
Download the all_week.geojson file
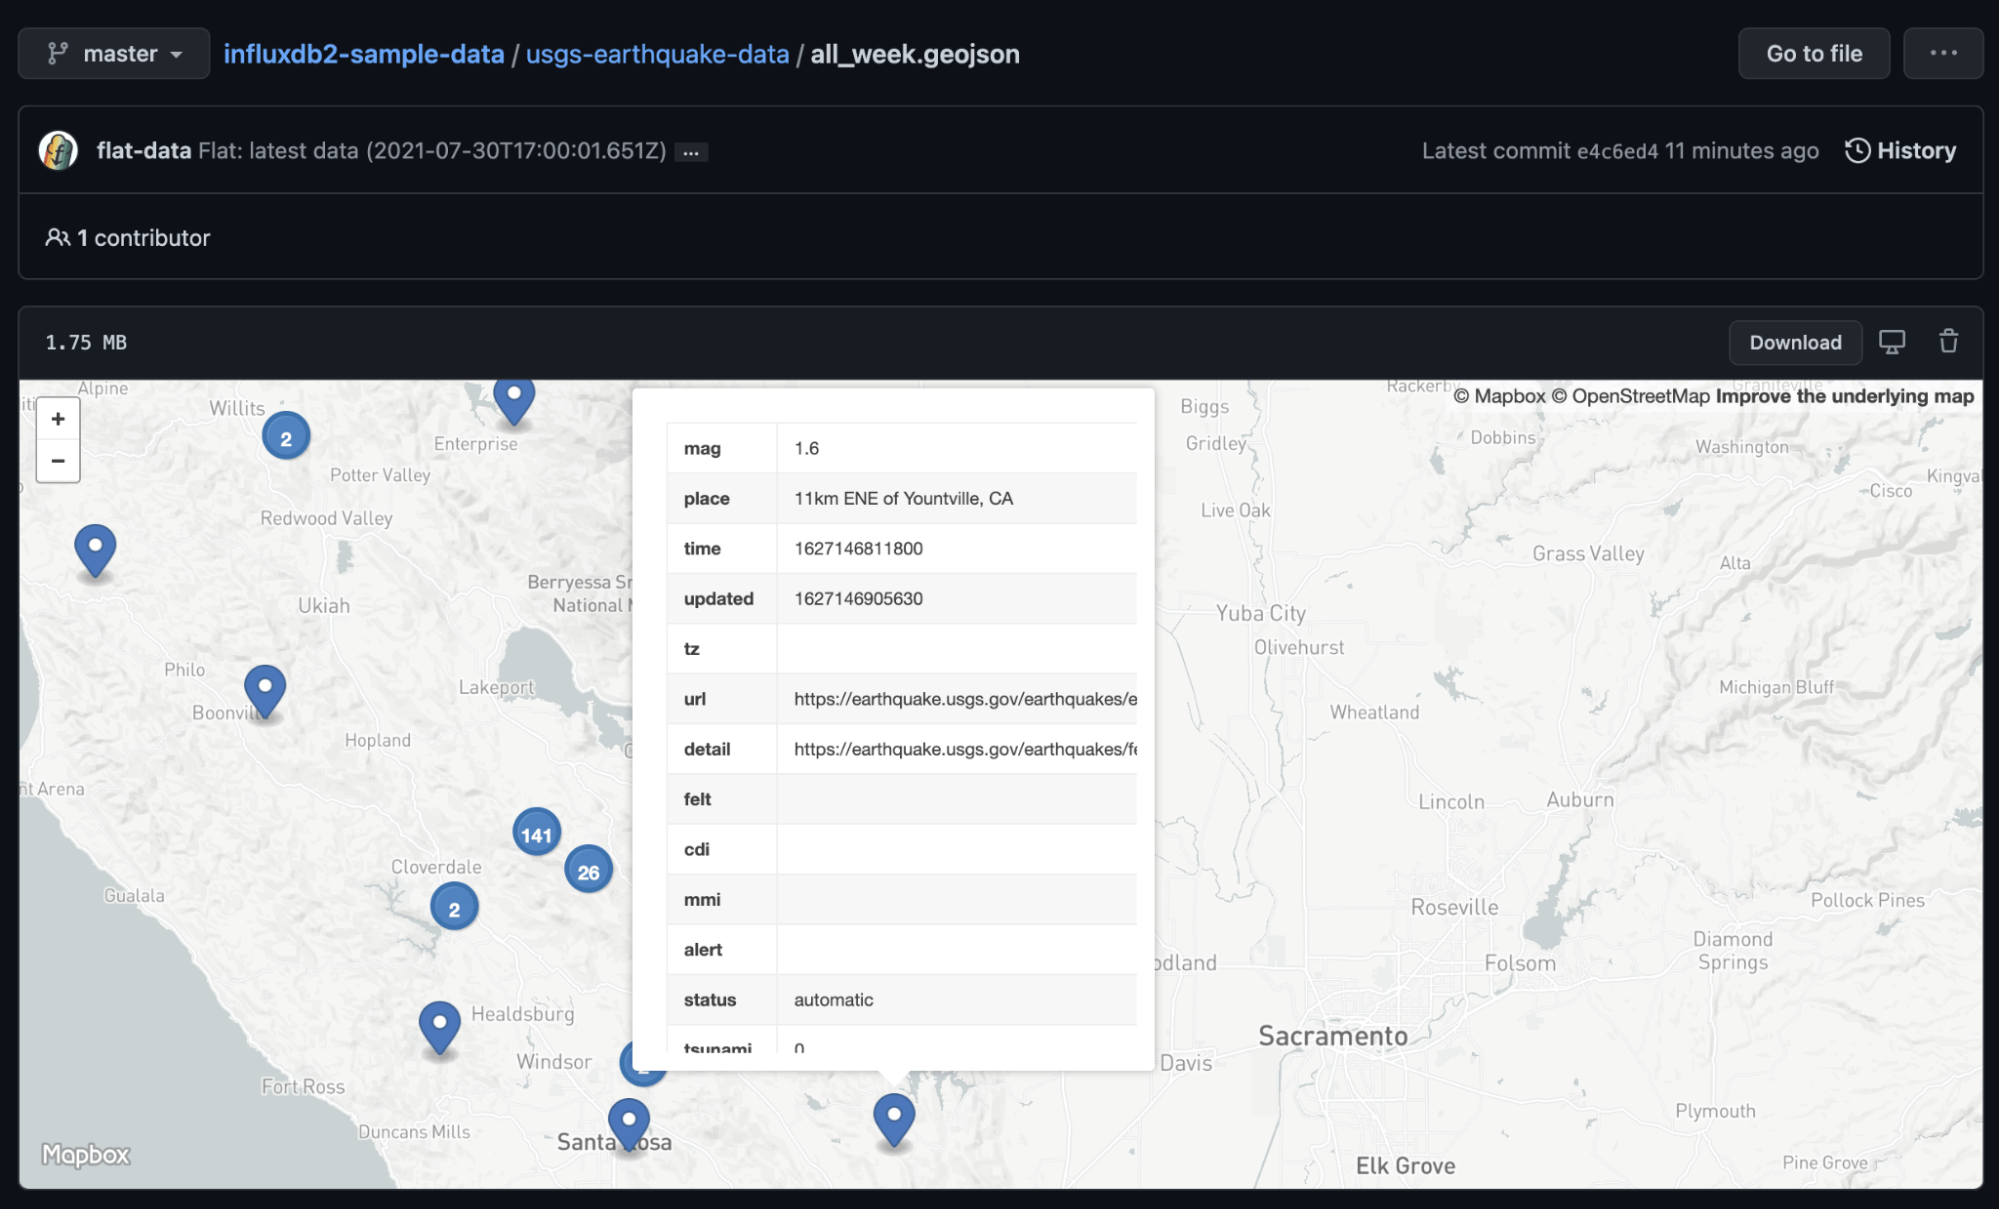coord(1794,342)
